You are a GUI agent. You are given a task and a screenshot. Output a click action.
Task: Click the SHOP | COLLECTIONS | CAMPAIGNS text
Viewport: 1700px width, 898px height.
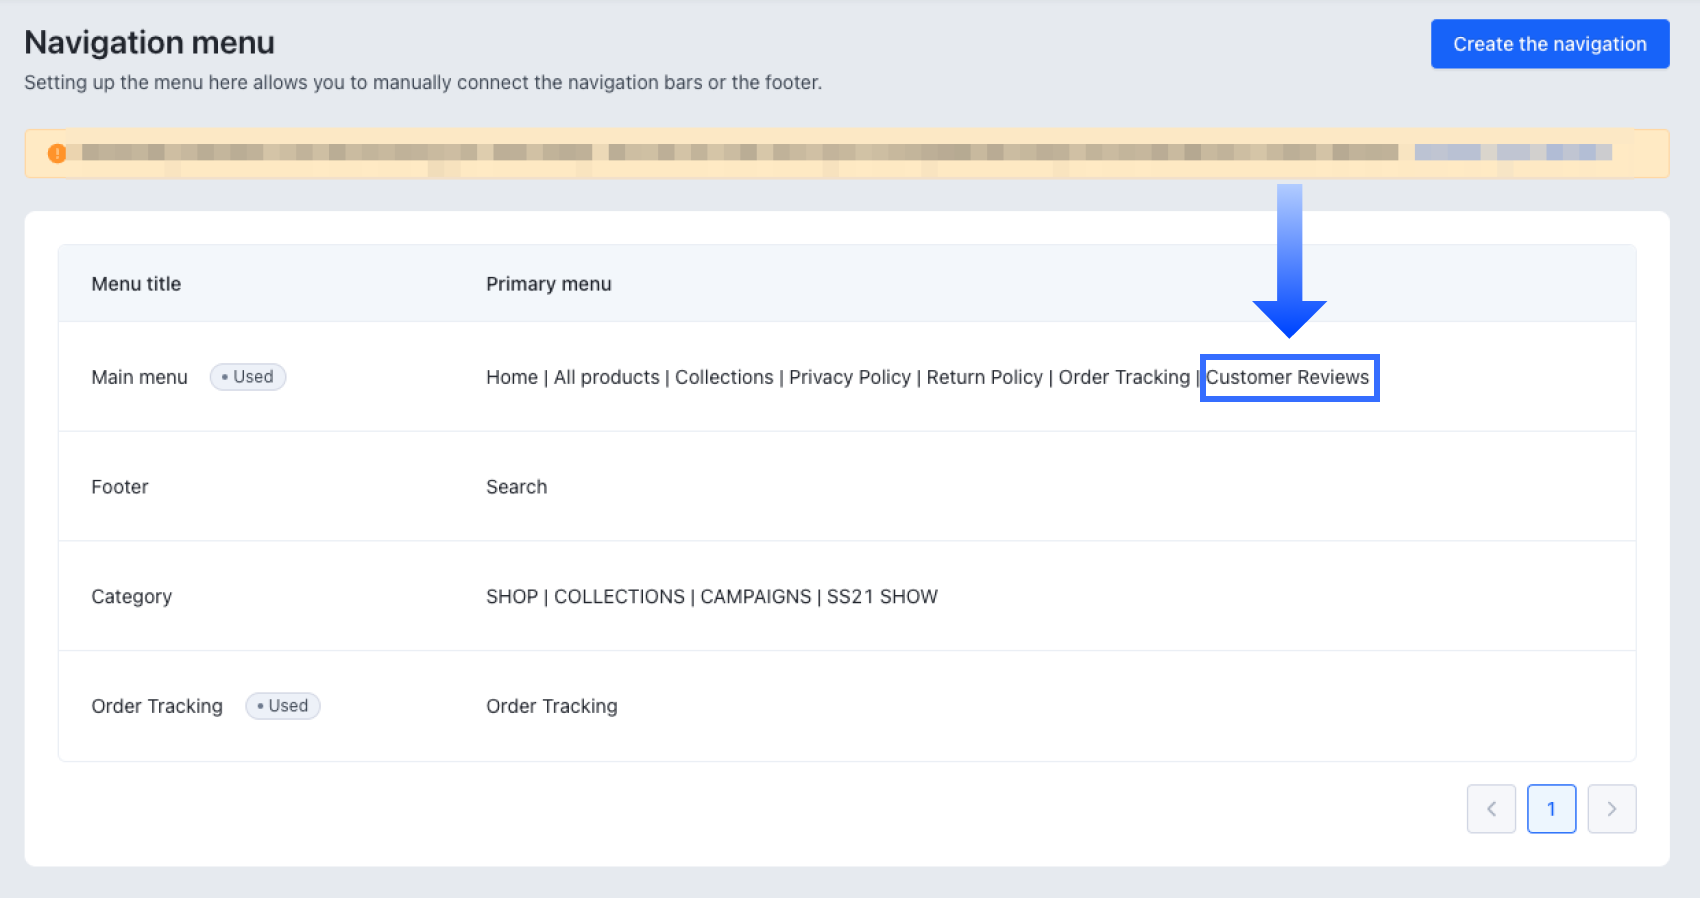649,597
